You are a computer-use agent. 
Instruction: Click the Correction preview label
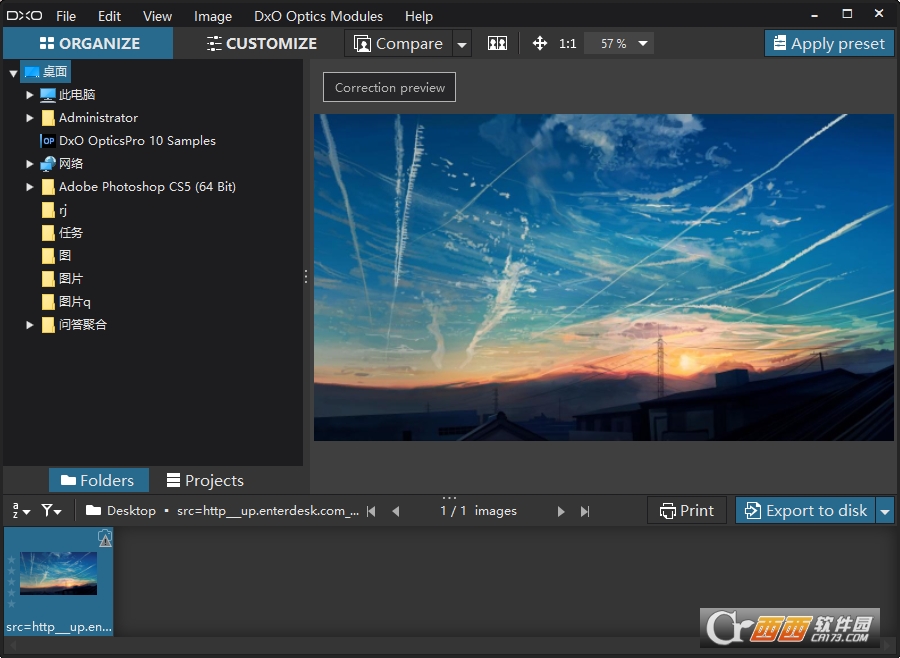390,87
